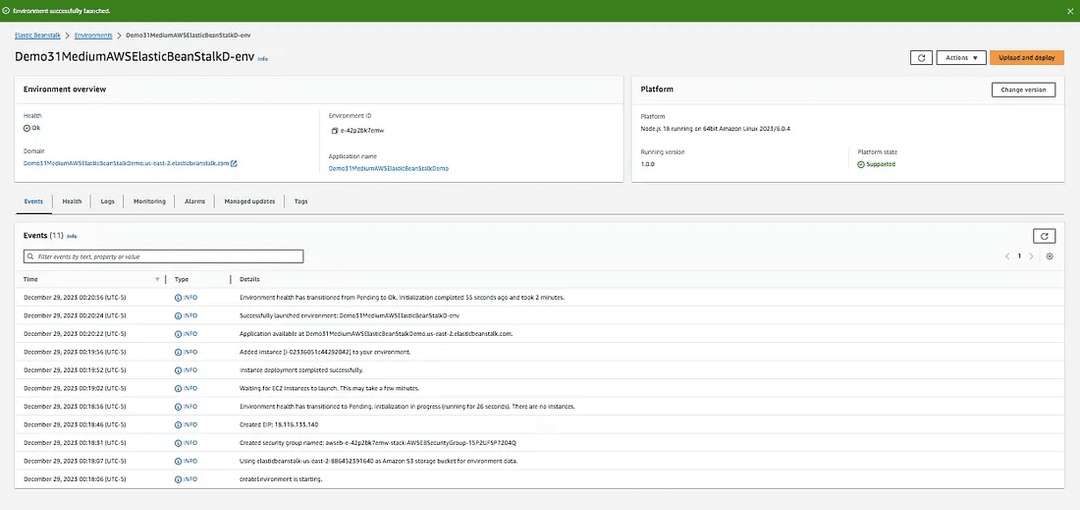Image resolution: width=1080 pixels, height=510 pixels.
Task: Select the Events tab
Action: [33, 201]
